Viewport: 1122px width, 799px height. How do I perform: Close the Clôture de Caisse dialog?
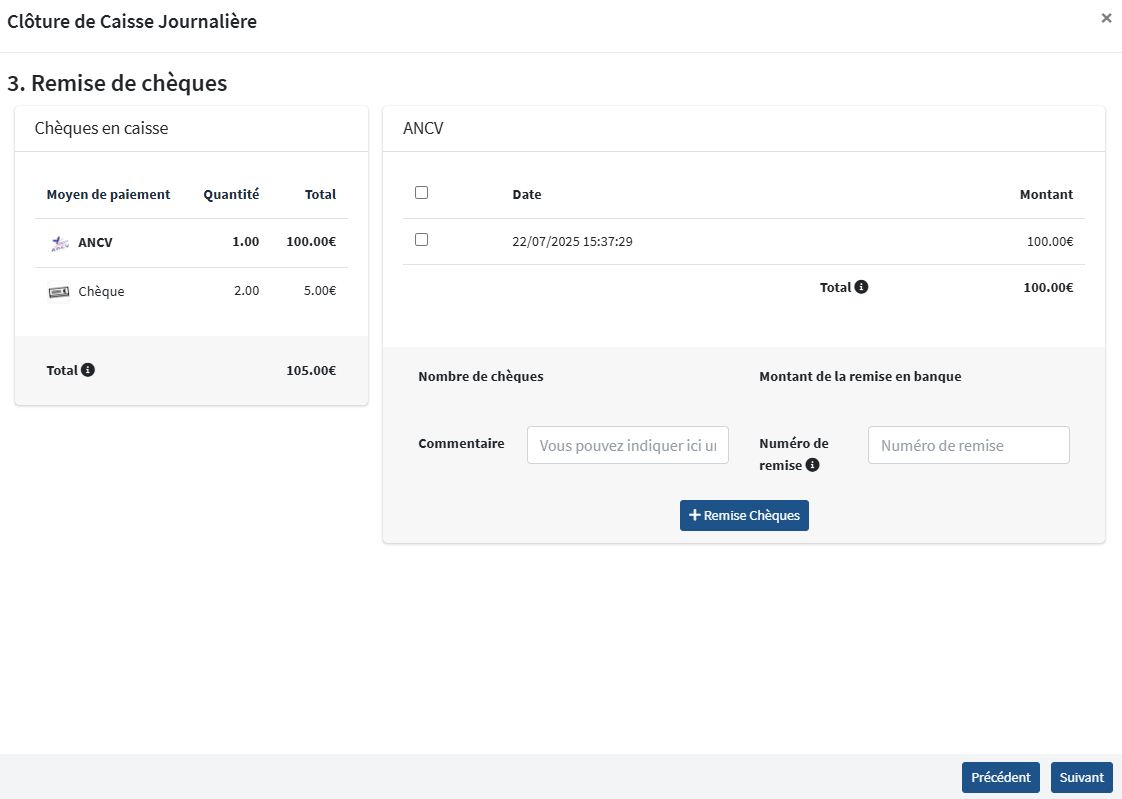pyautogui.click(x=1106, y=18)
